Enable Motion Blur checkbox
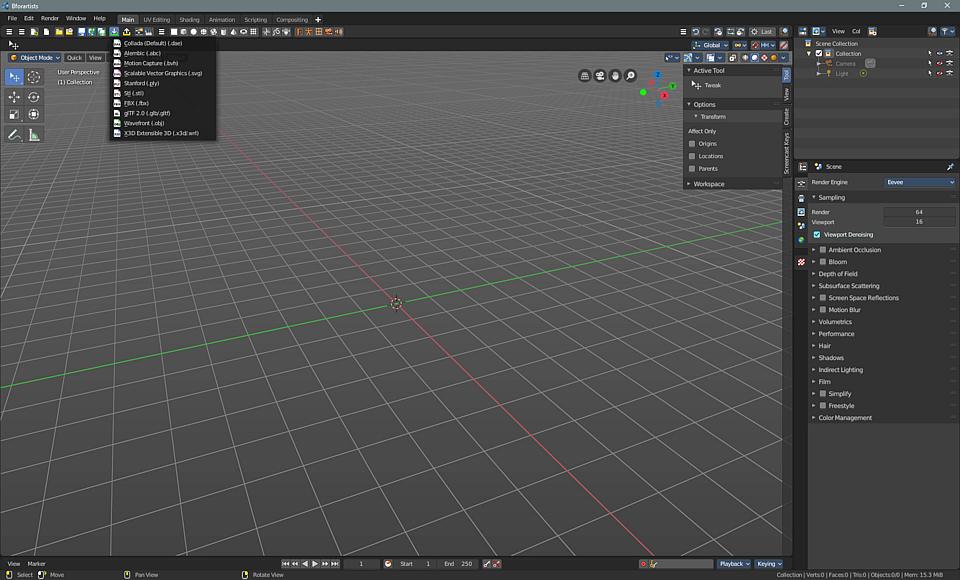This screenshot has width=960, height=580. tap(823, 310)
